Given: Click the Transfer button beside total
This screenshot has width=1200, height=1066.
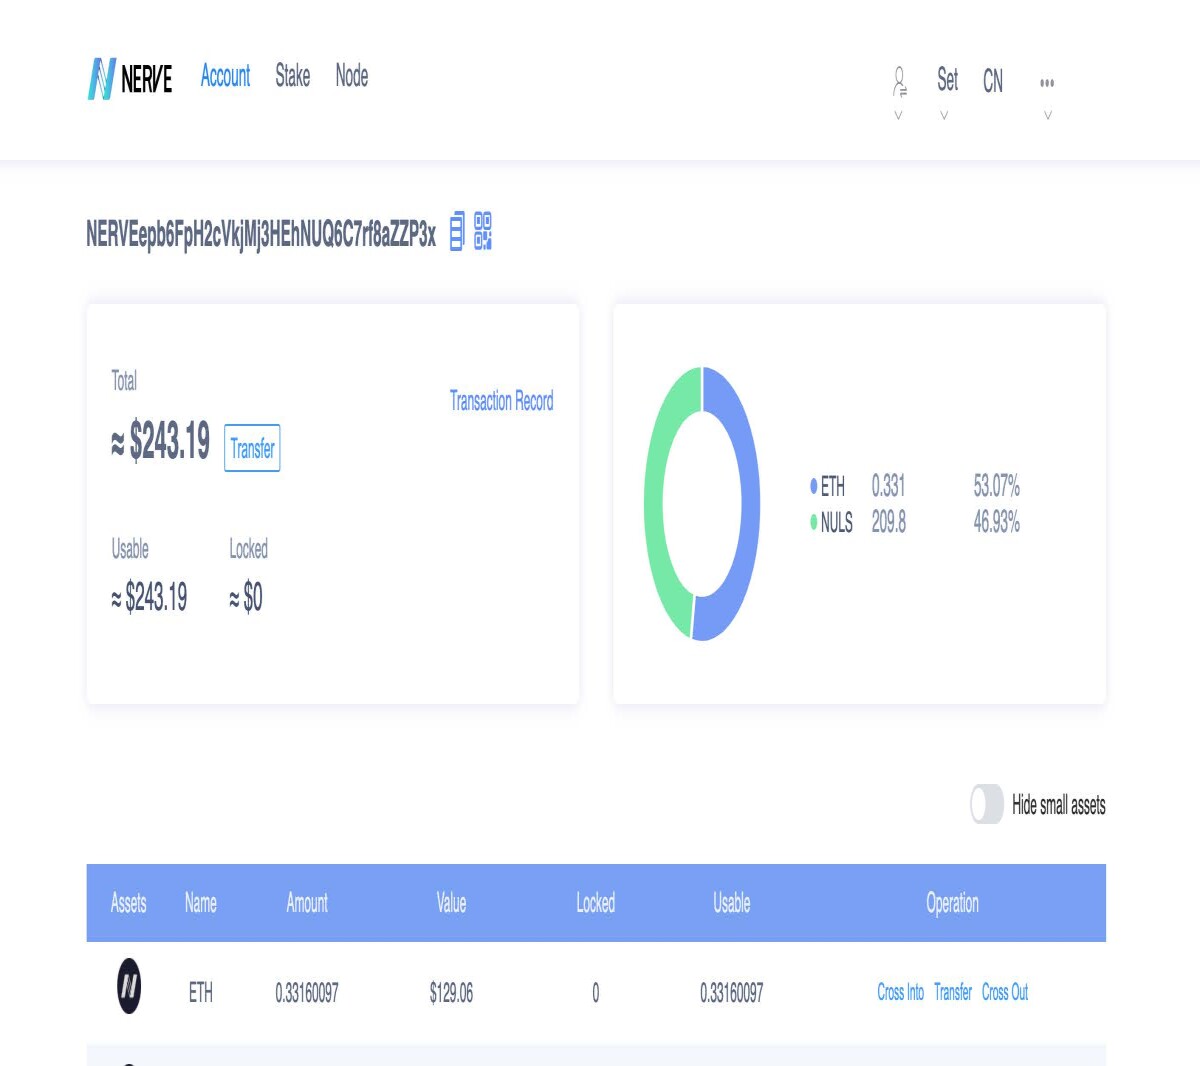Looking at the screenshot, I should pyautogui.click(x=252, y=448).
